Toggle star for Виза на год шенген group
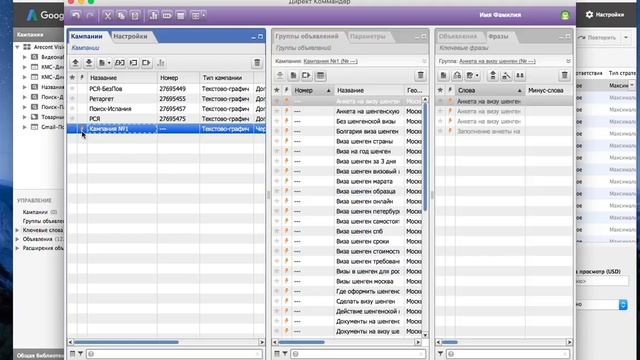640x360 pixels. pos(277,151)
